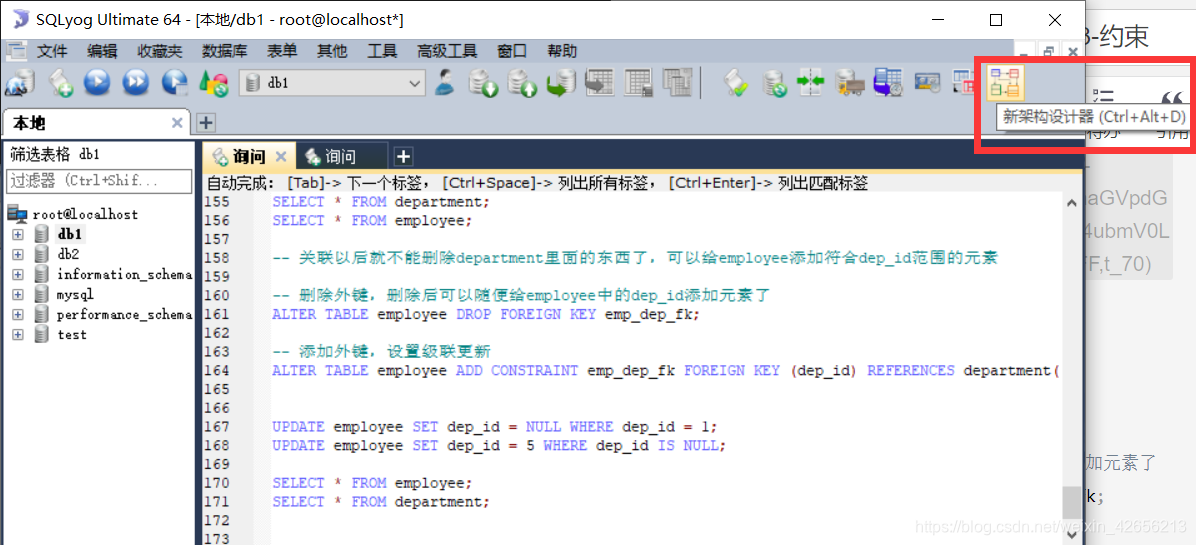Restore the inner MDI window

pyautogui.click(x=1049, y=51)
